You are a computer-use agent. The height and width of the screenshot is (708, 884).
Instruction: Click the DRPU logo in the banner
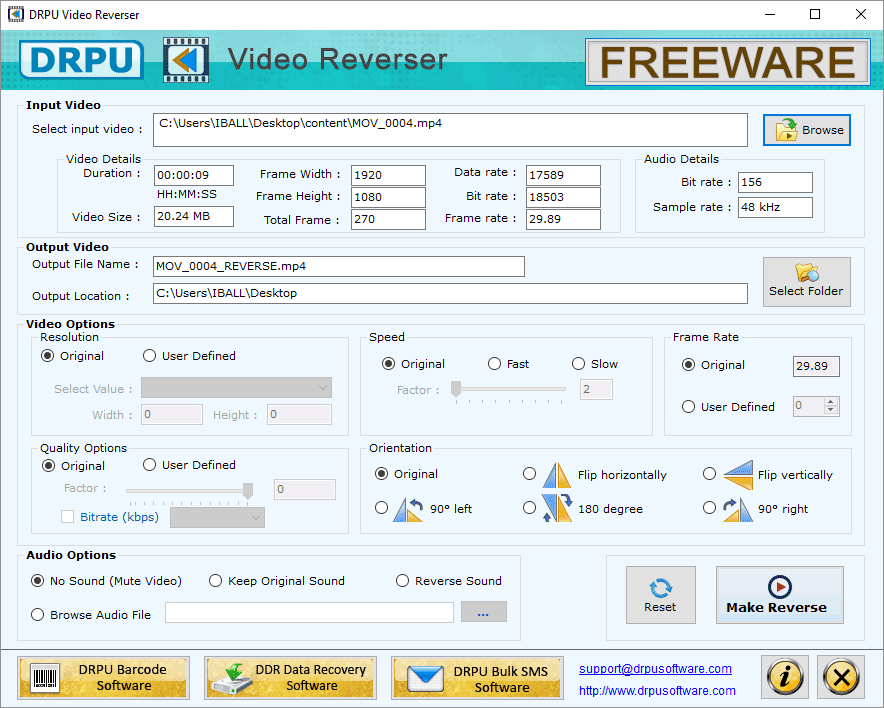pos(82,59)
